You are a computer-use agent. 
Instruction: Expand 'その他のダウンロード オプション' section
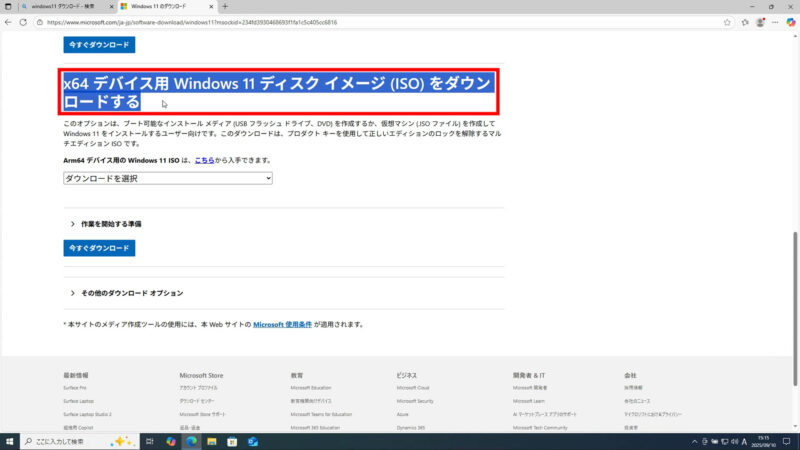[126, 293]
